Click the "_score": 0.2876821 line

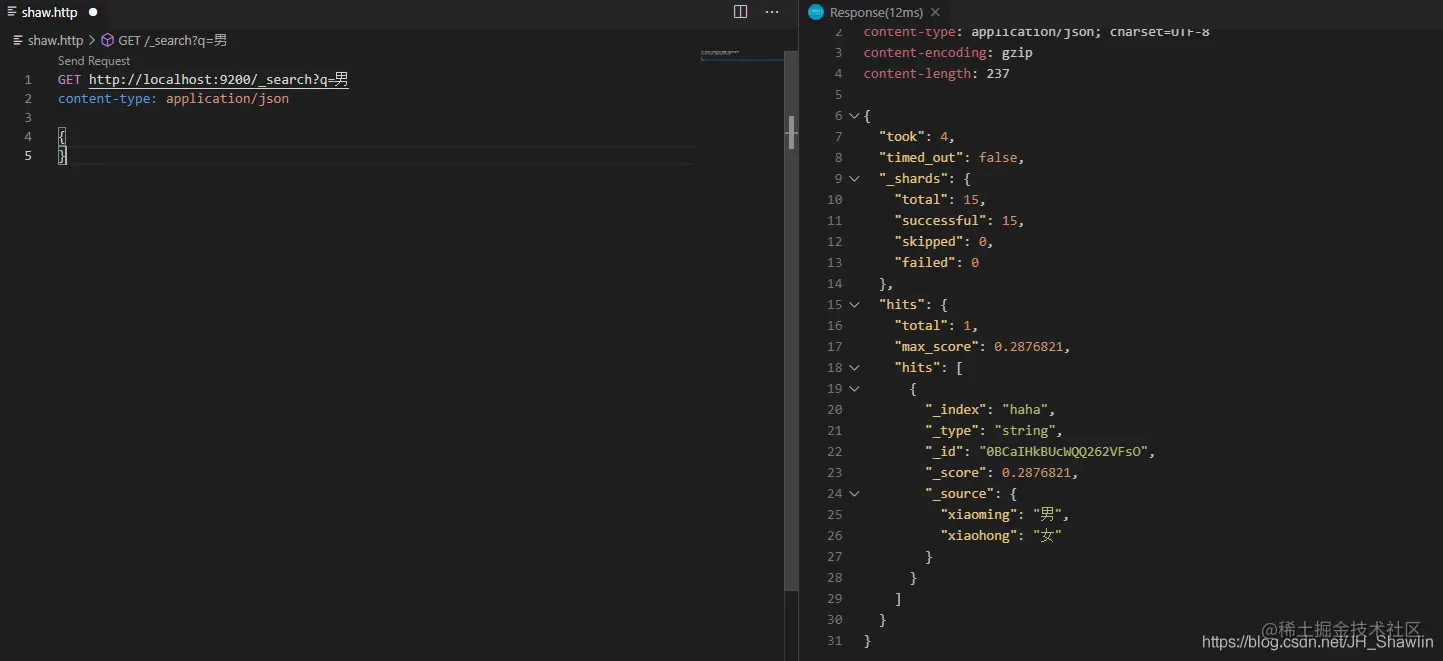(1002, 473)
